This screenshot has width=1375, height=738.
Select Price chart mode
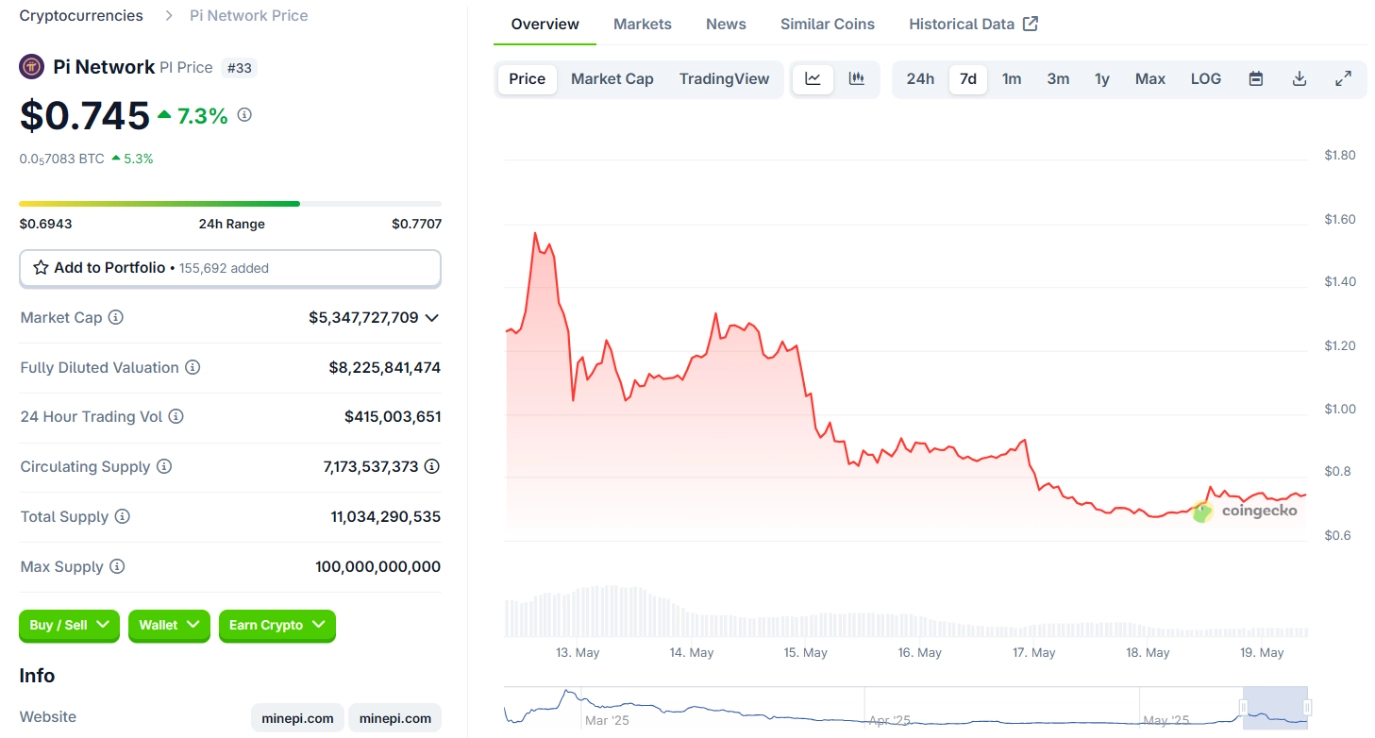(527, 79)
